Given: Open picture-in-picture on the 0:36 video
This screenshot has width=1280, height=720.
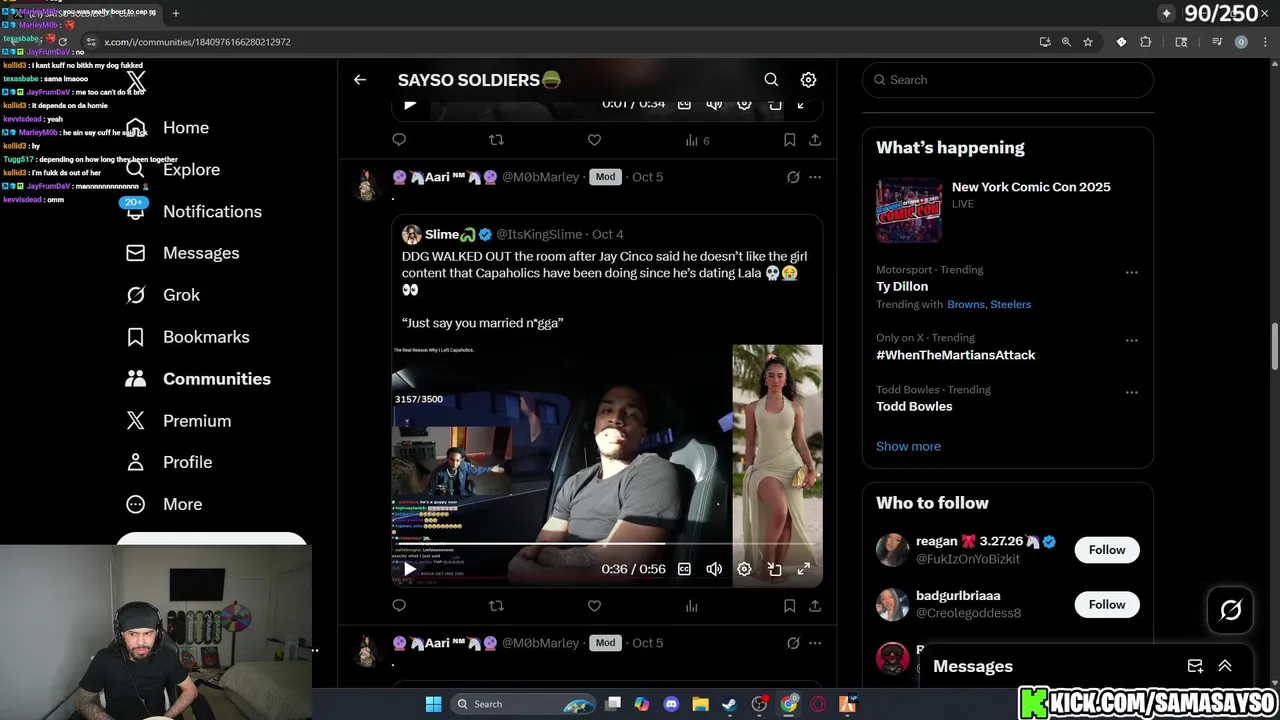Looking at the screenshot, I should [x=774, y=569].
